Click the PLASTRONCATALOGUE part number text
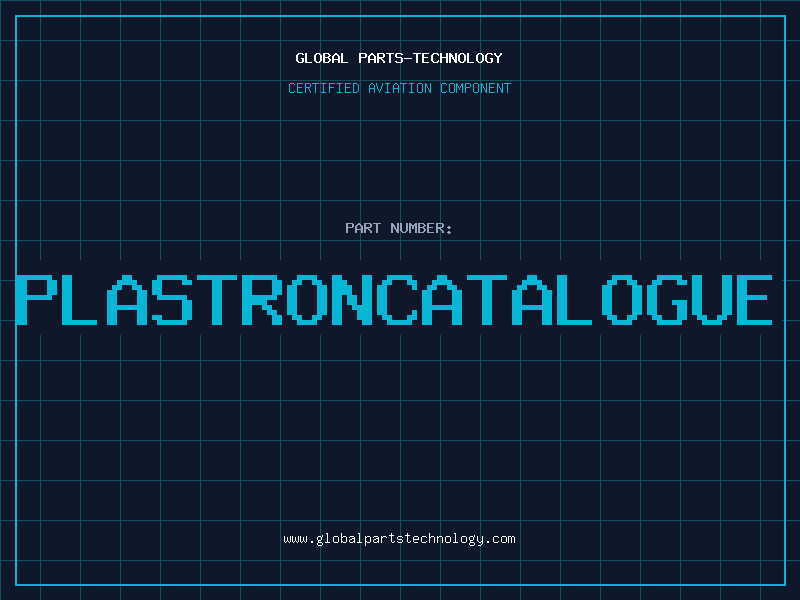Viewport: 800px width, 600px height. [x=394, y=300]
